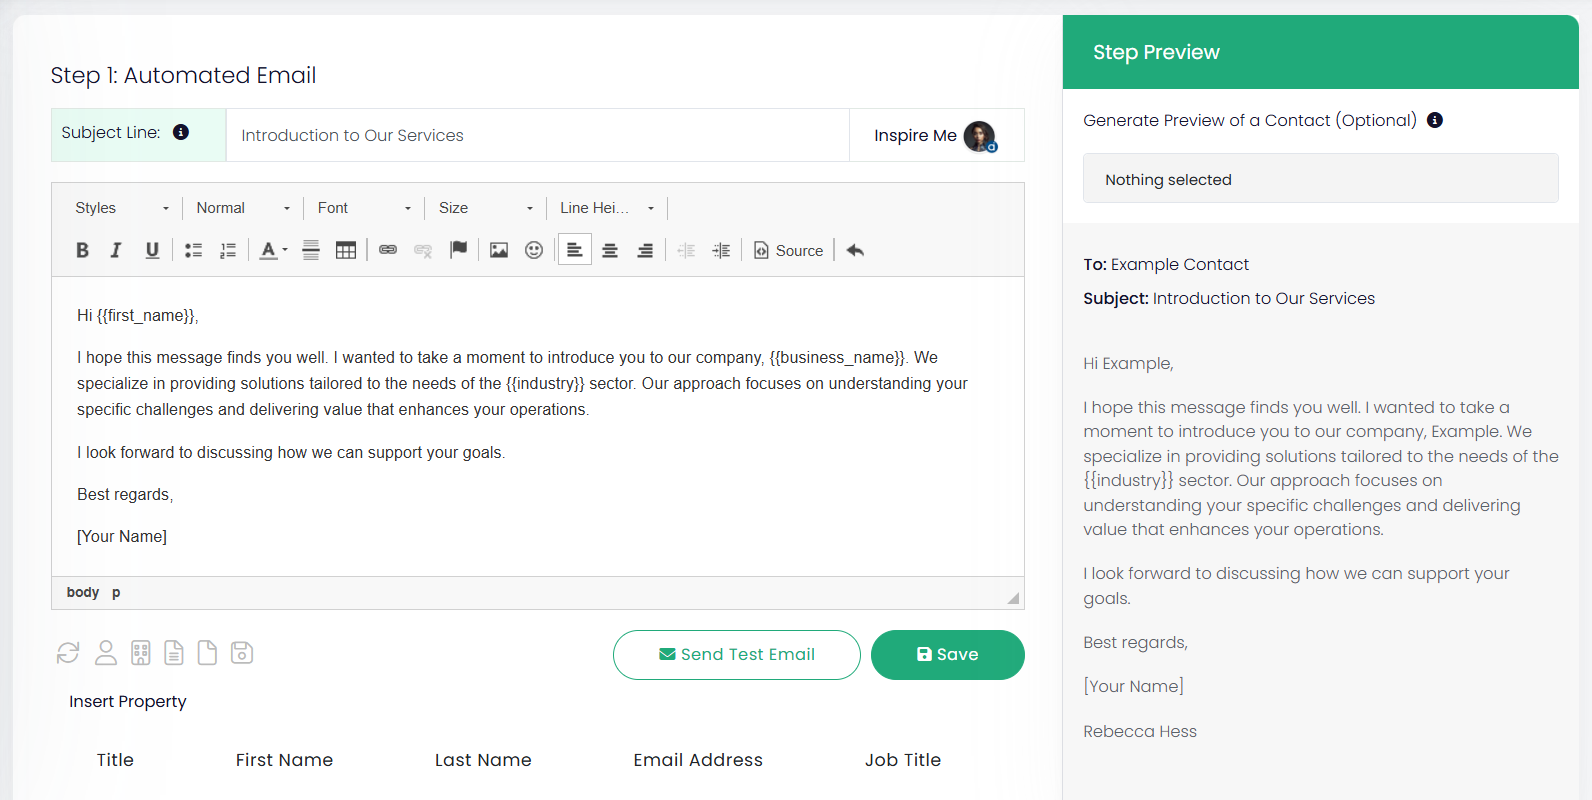Toggle bold formatting
This screenshot has height=800, width=1592.
(x=82, y=251)
